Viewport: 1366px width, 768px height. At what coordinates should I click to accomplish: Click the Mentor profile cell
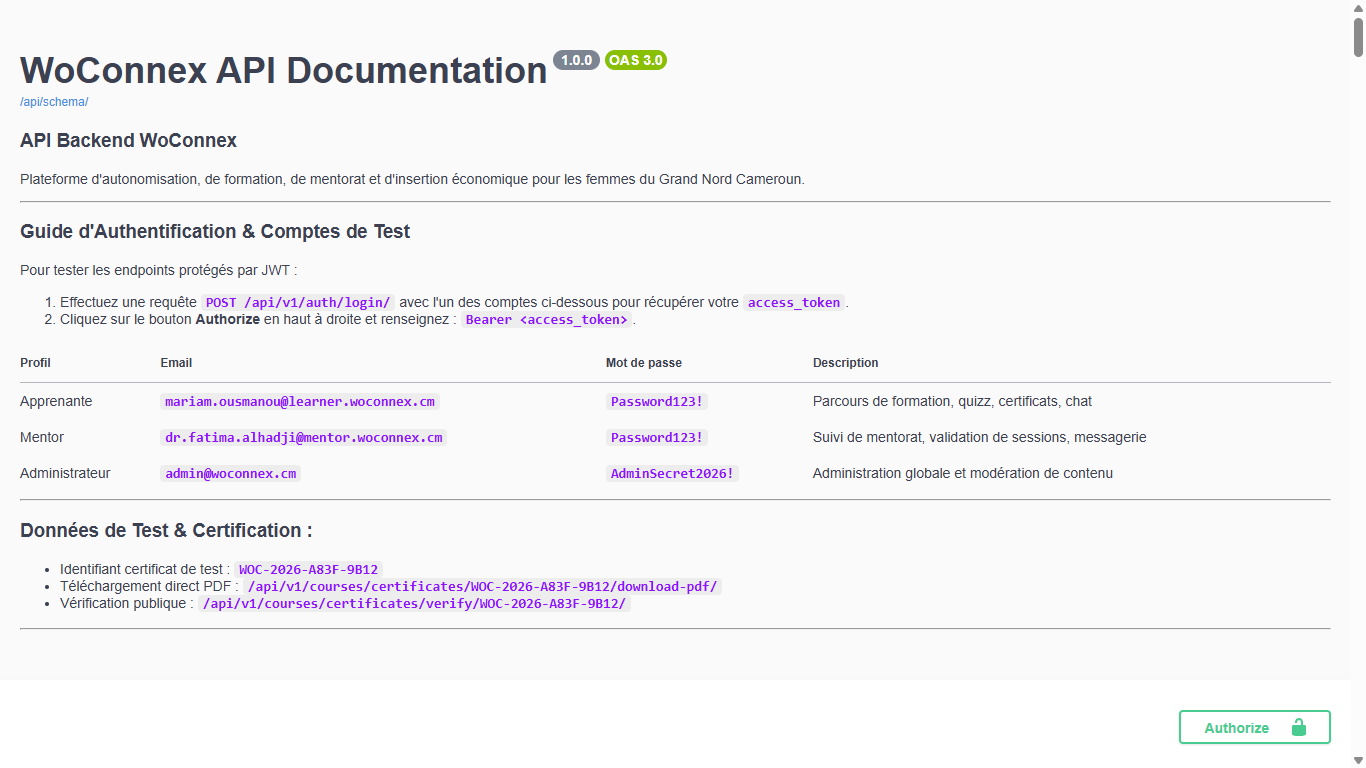click(x=42, y=437)
